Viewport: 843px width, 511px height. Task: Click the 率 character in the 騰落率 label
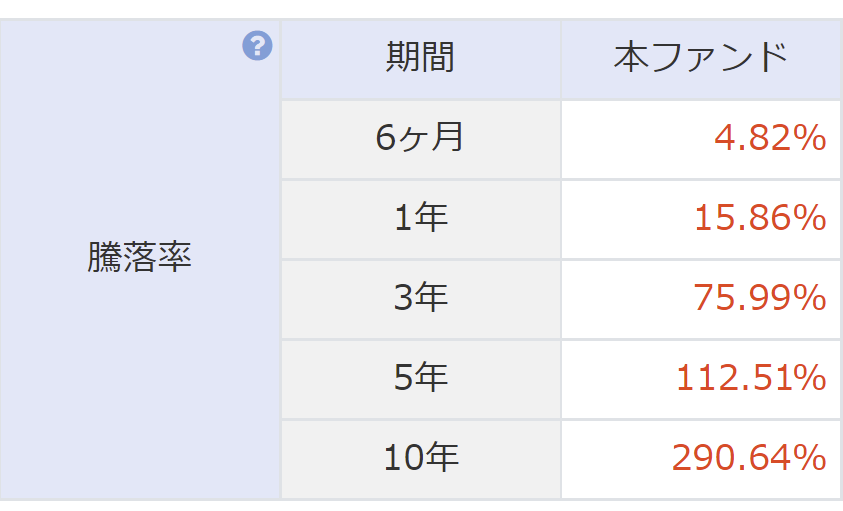pos(175,258)
